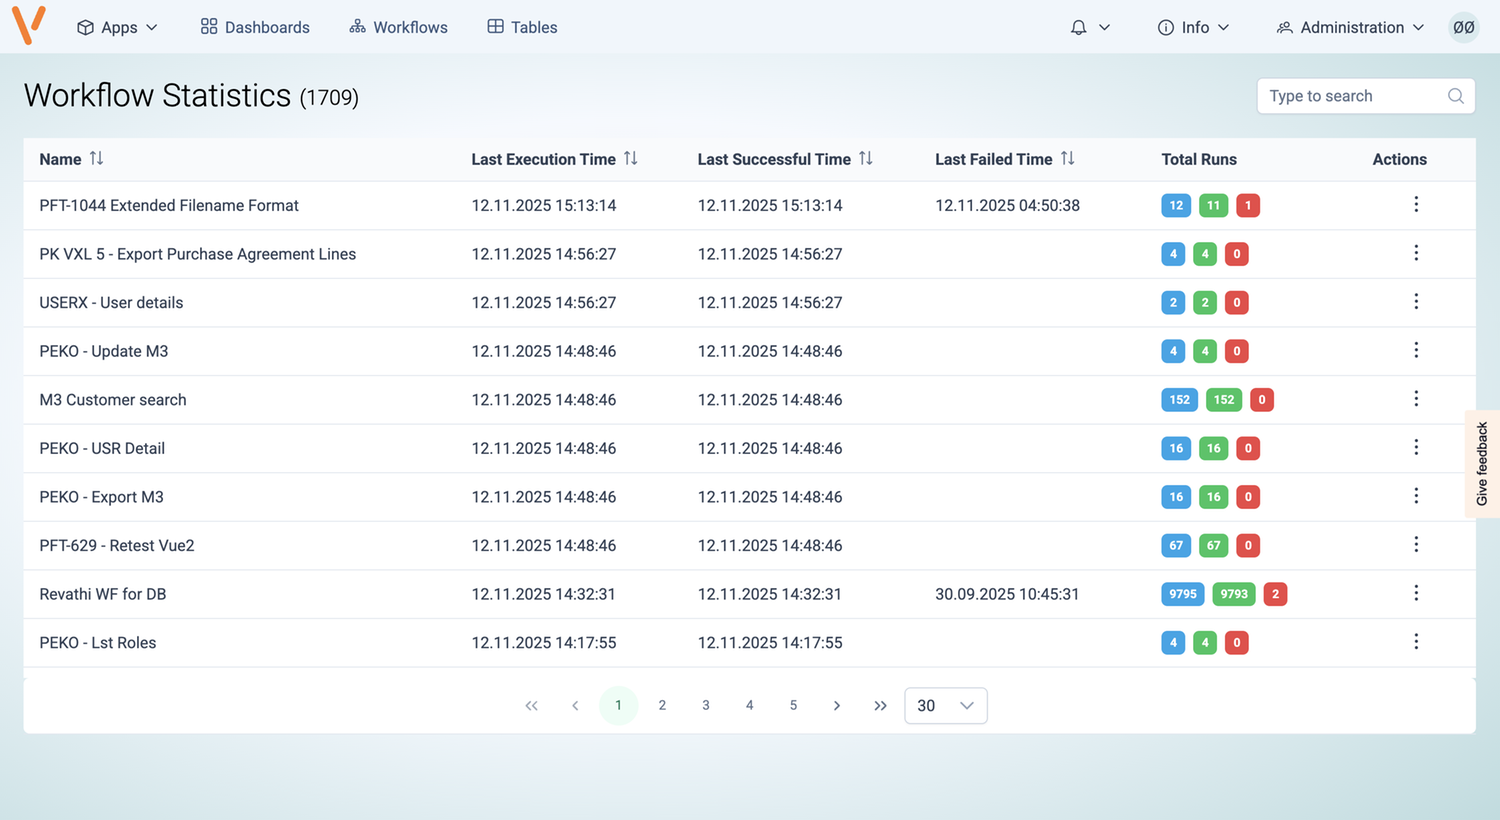Screen dimensions: 1500x820
Task: Click blue badge 9795 for Revathi WF
Action: 1183,594
